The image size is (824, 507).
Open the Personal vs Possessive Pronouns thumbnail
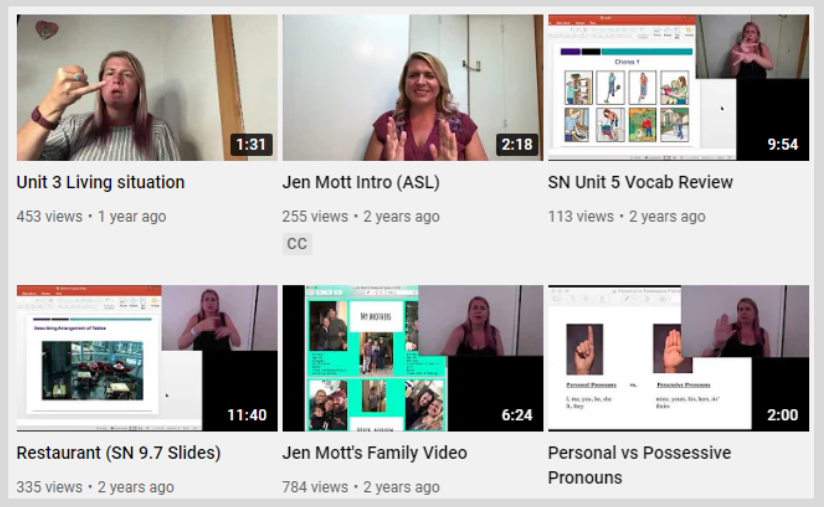click(x=678, y=358)
